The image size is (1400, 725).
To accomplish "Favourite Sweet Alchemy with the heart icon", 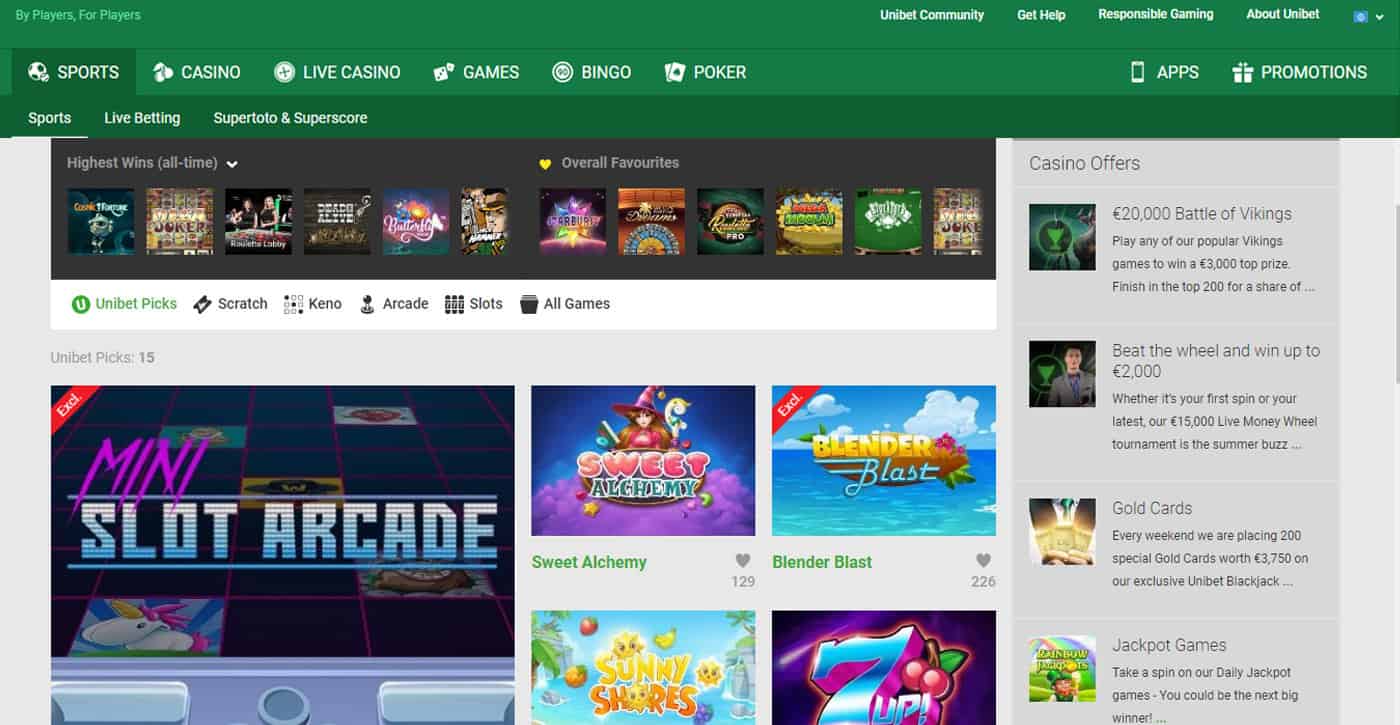I will click(x=743, y=561).
